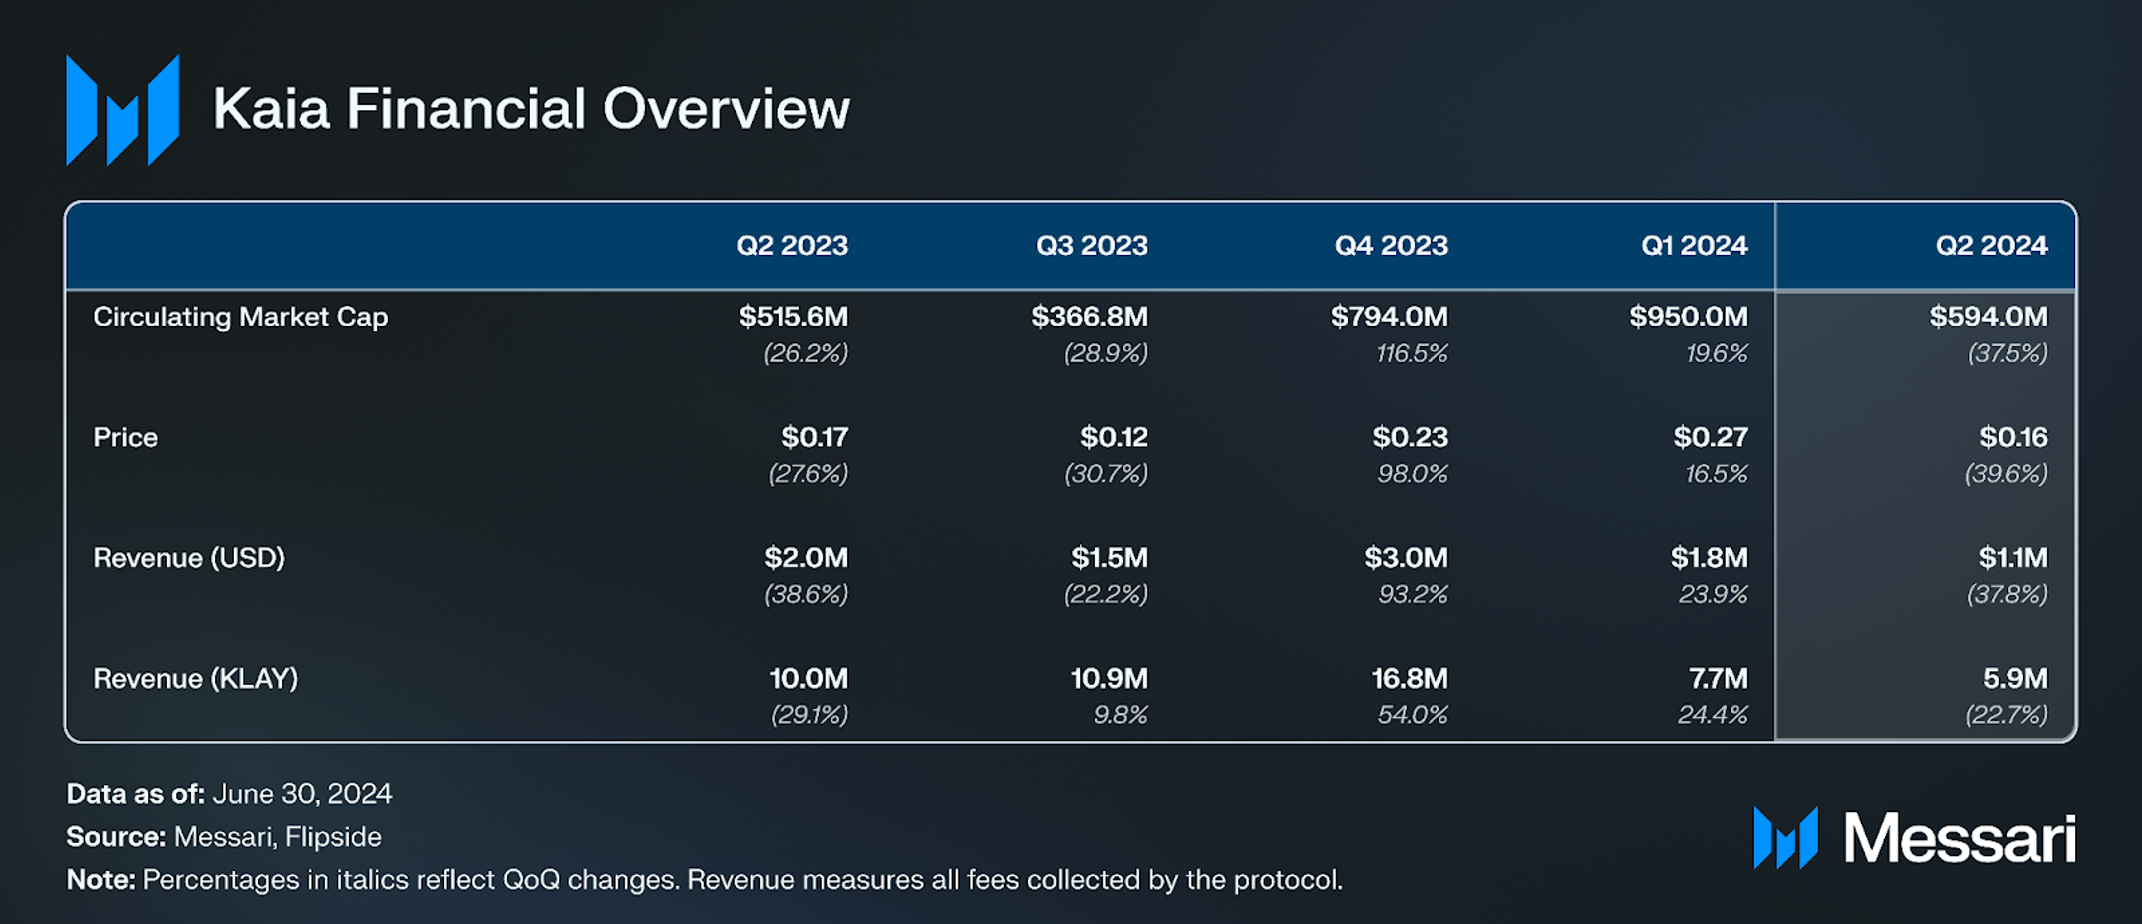Click the "19.6%" QoQ change
Screen dimensions: 2142x924
pos(1716,353)
